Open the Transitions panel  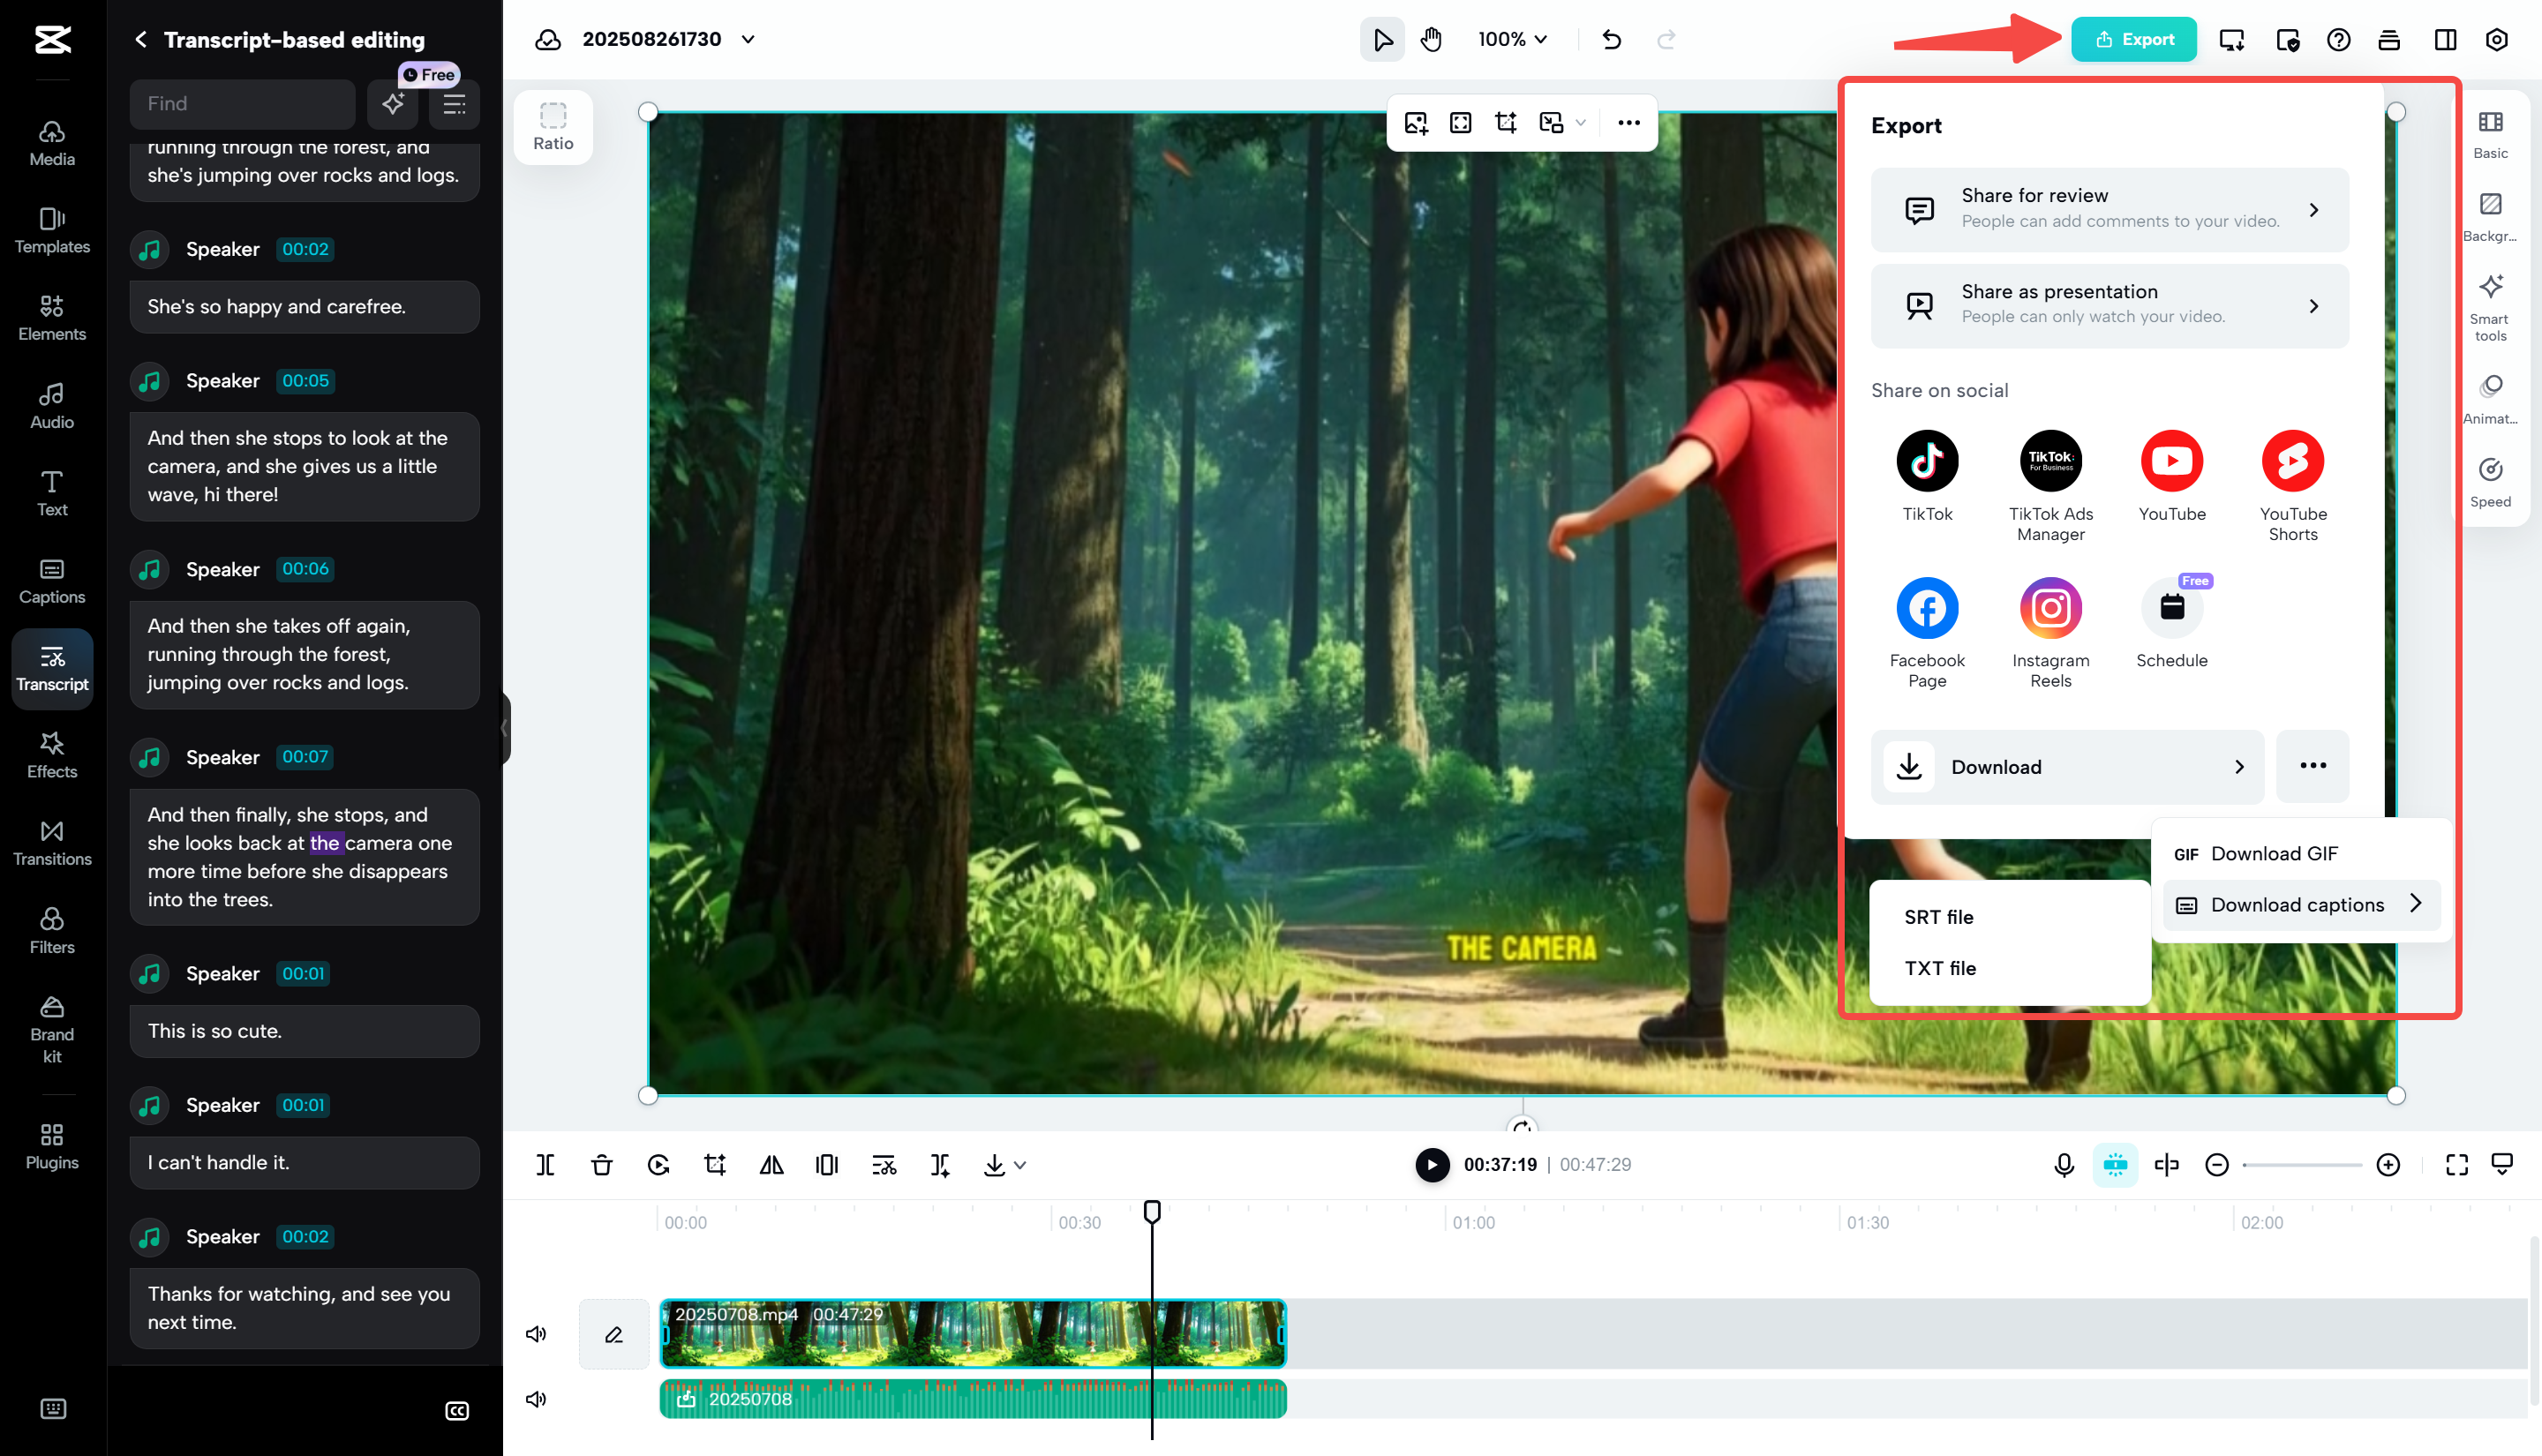pyautogui.click(x=52, y=843)
